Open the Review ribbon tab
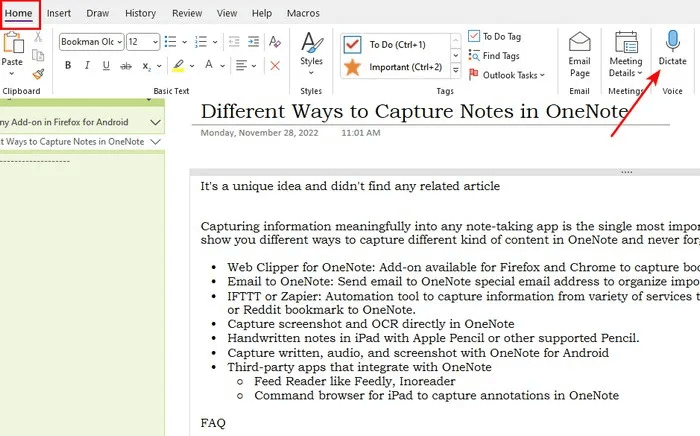The image size is (700, 436). [187, 13]
